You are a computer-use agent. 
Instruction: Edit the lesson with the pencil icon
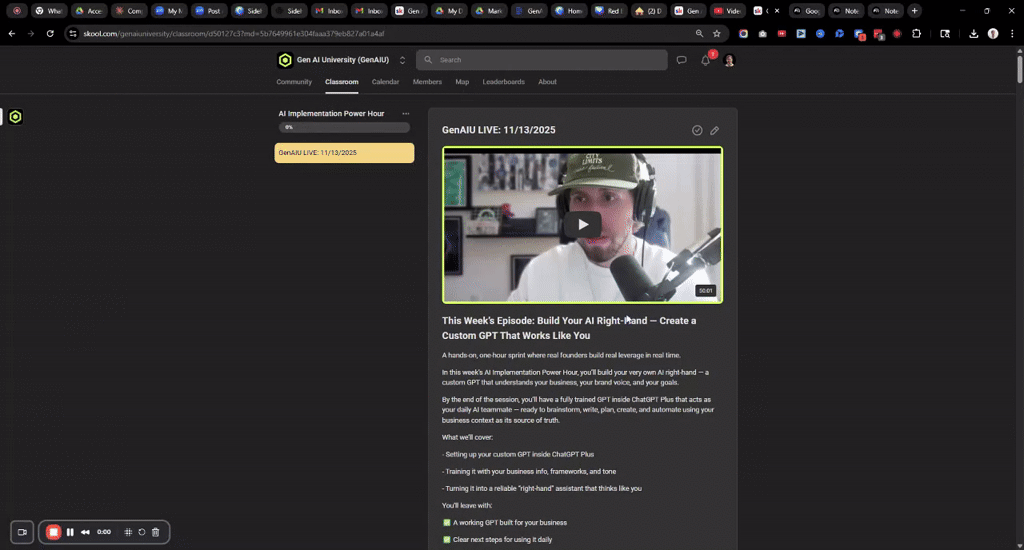(x=714, y=131)
